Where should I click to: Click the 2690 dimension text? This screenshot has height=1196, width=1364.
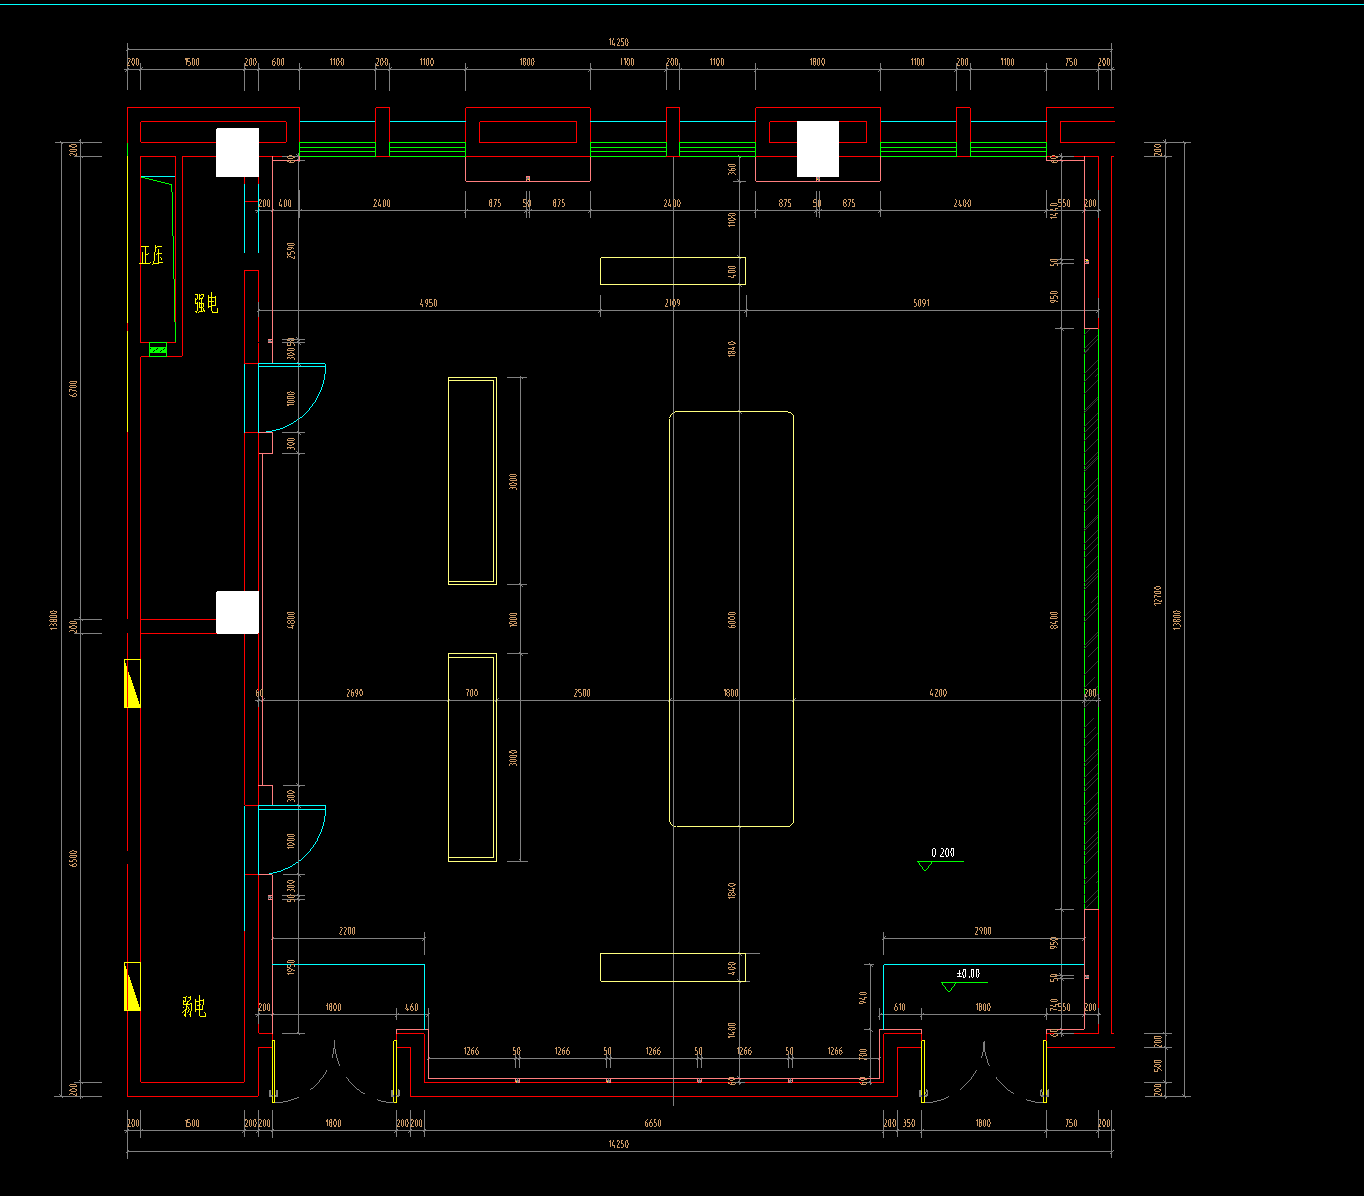coord(354,693)
